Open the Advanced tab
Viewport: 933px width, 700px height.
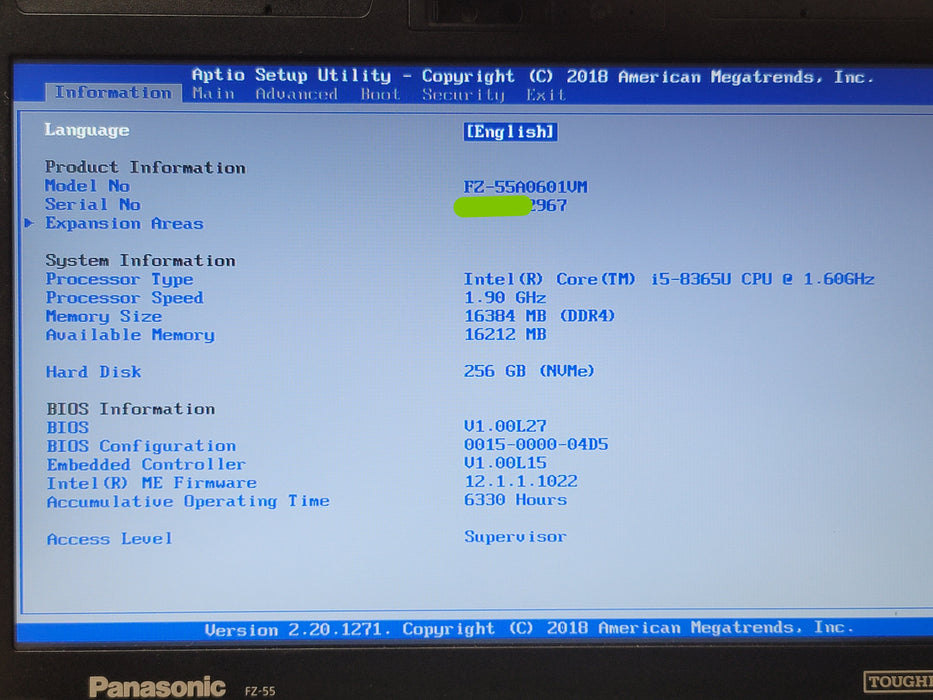[296, 94]
